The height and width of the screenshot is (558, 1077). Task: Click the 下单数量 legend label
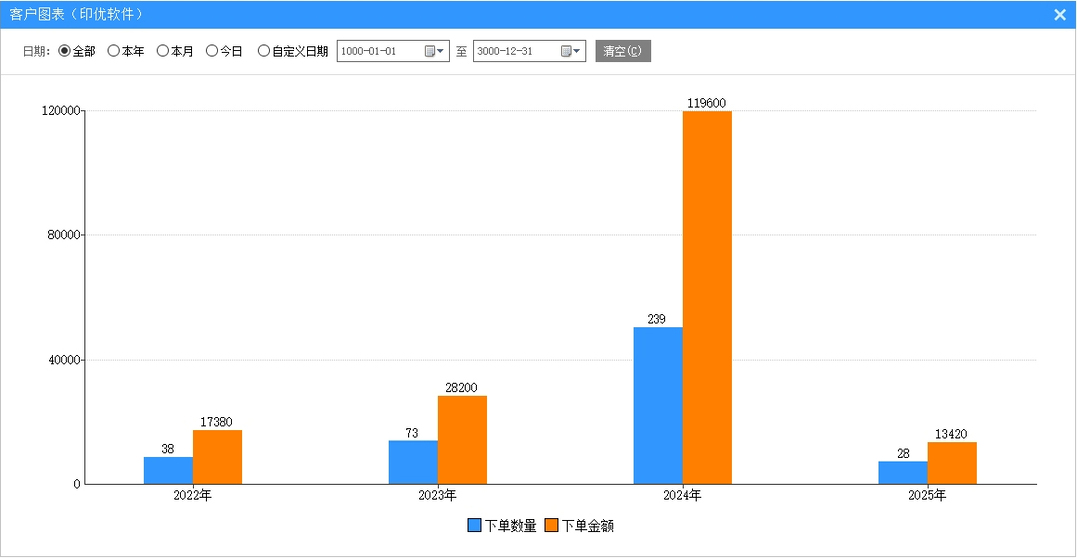tap(510, 526)
